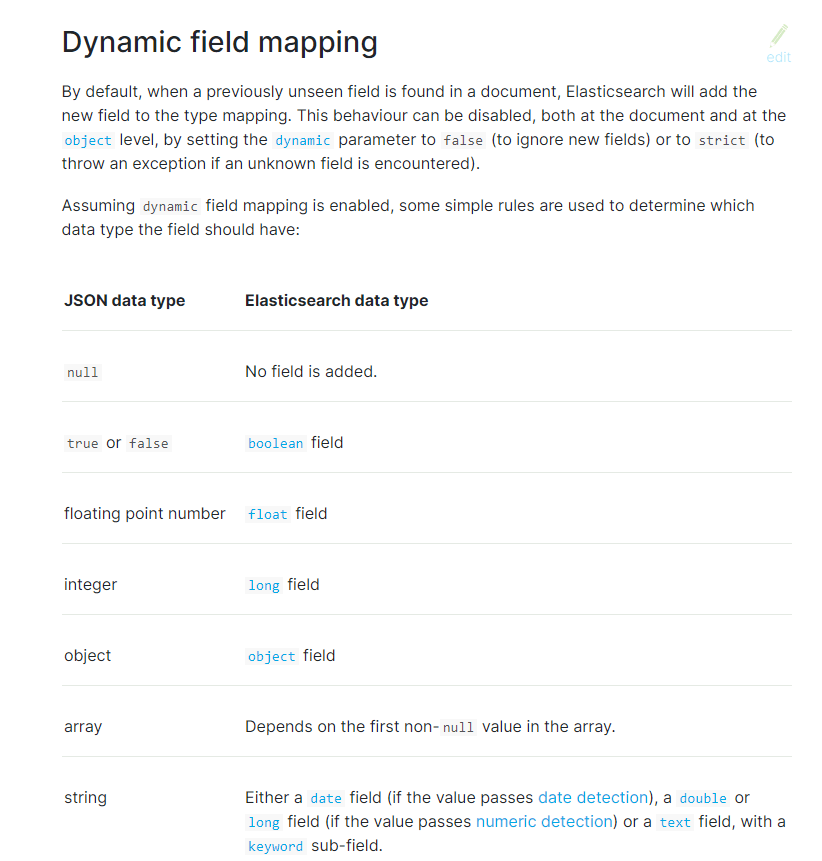Open the 'numeric detection' link
Viewport: 822px width, 861px height.
(x=544, y=821)
